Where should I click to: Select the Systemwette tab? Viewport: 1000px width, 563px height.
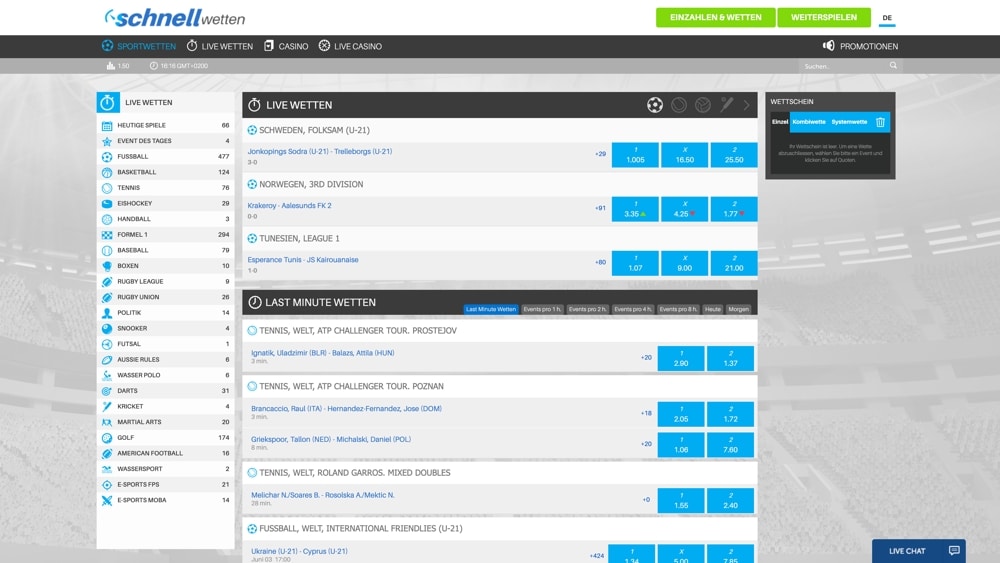(x=849, y=122)
